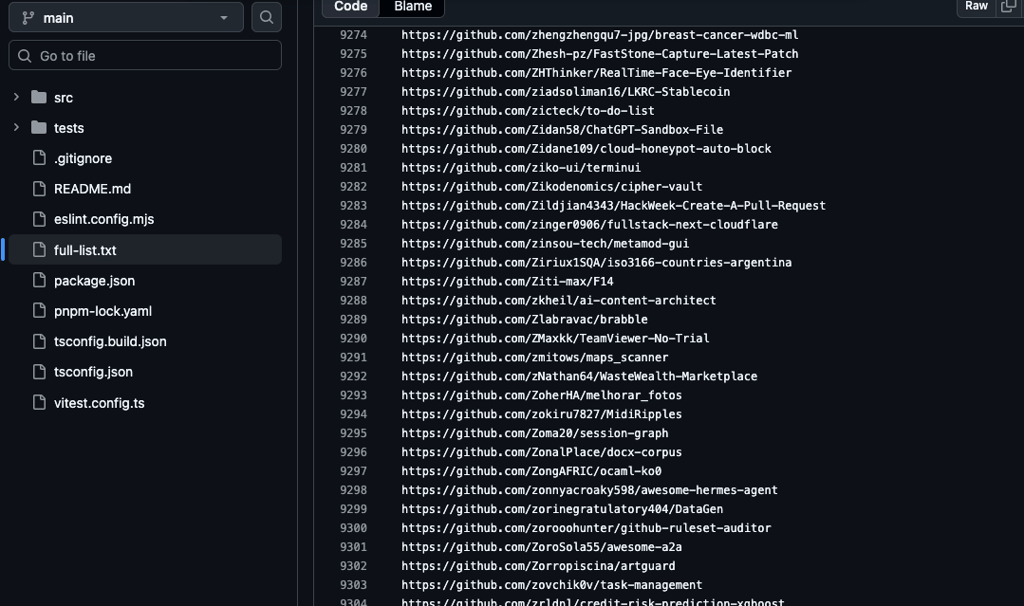Screen dimensions: 1024x606
Task: Click the file icon beside vitest.config.ts
Action: tap(39, 402)
